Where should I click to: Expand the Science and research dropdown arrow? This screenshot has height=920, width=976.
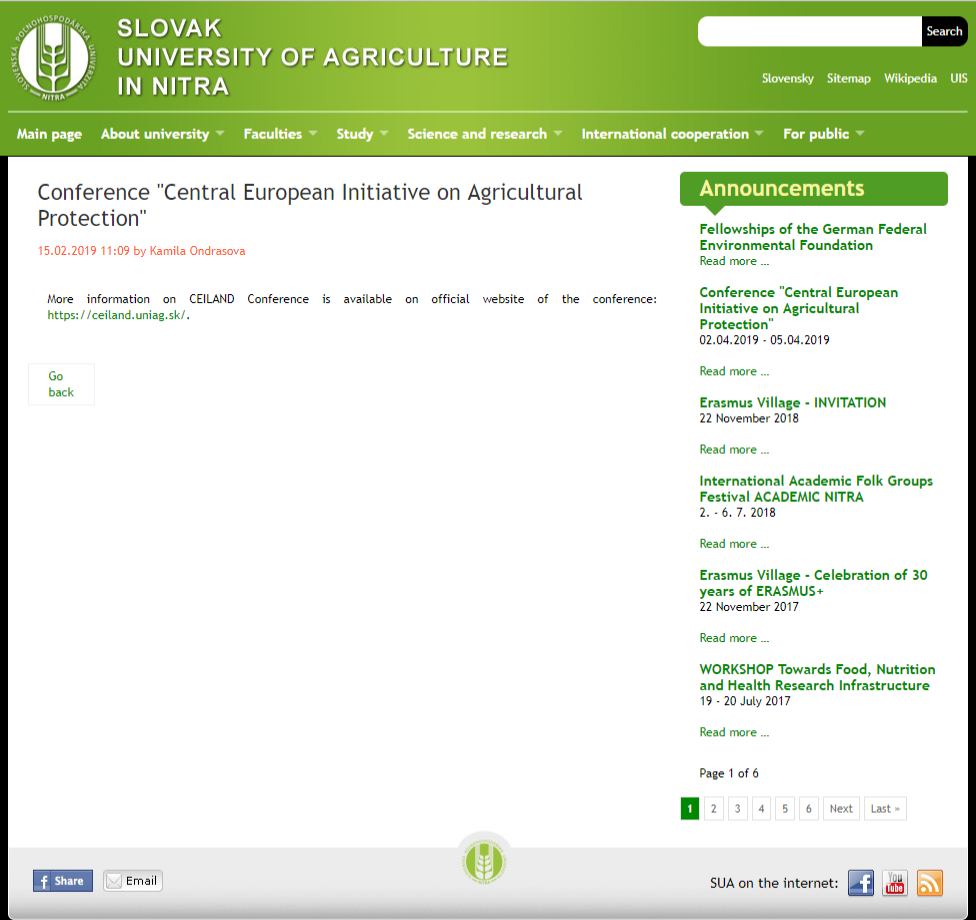pos(558,133)
